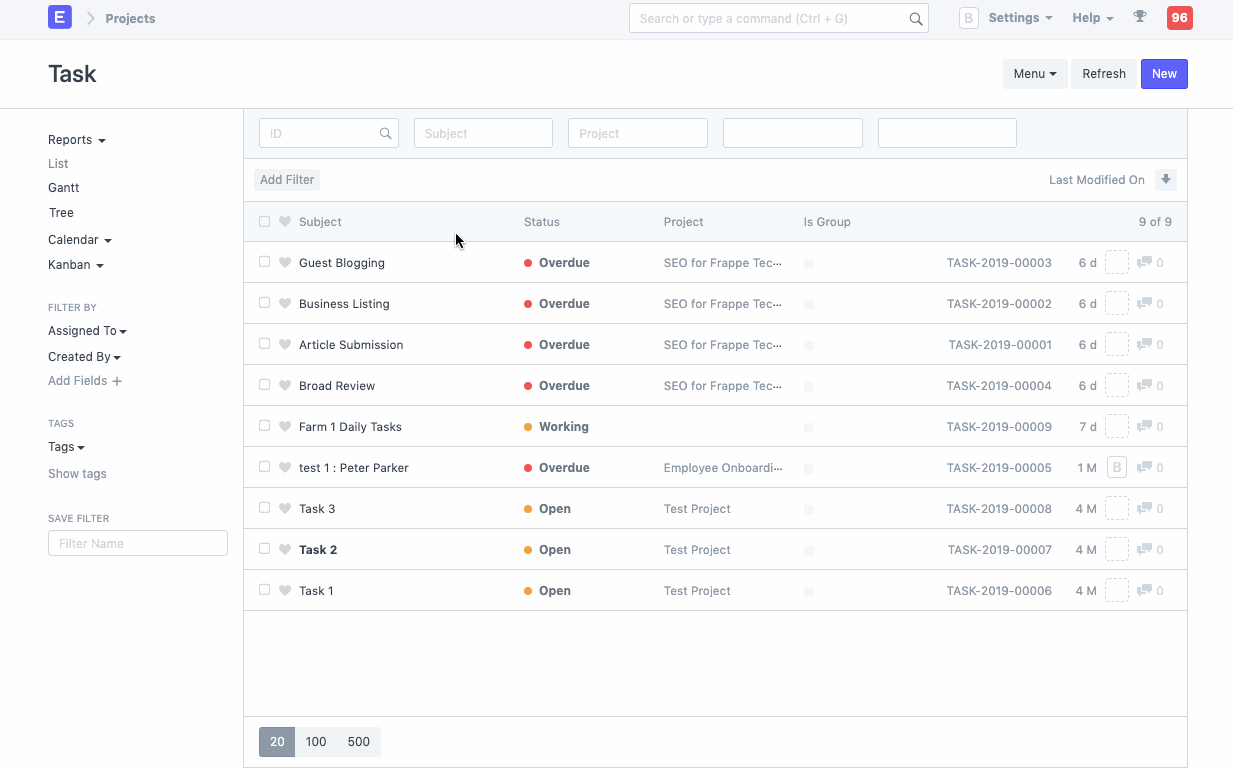
Task: Click the New button to create a task
Action: tap(1163, 73)
